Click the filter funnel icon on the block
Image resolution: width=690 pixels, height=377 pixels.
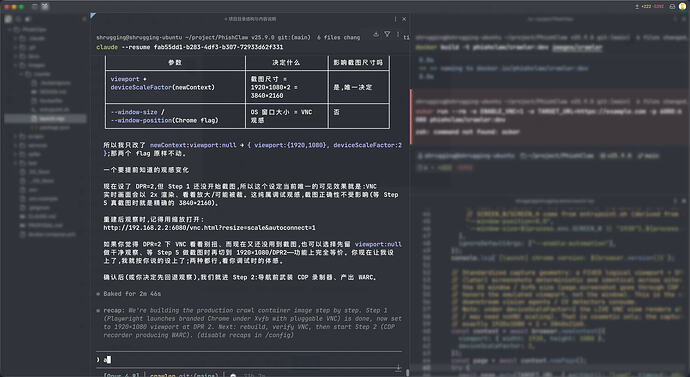tap(387, 34)
